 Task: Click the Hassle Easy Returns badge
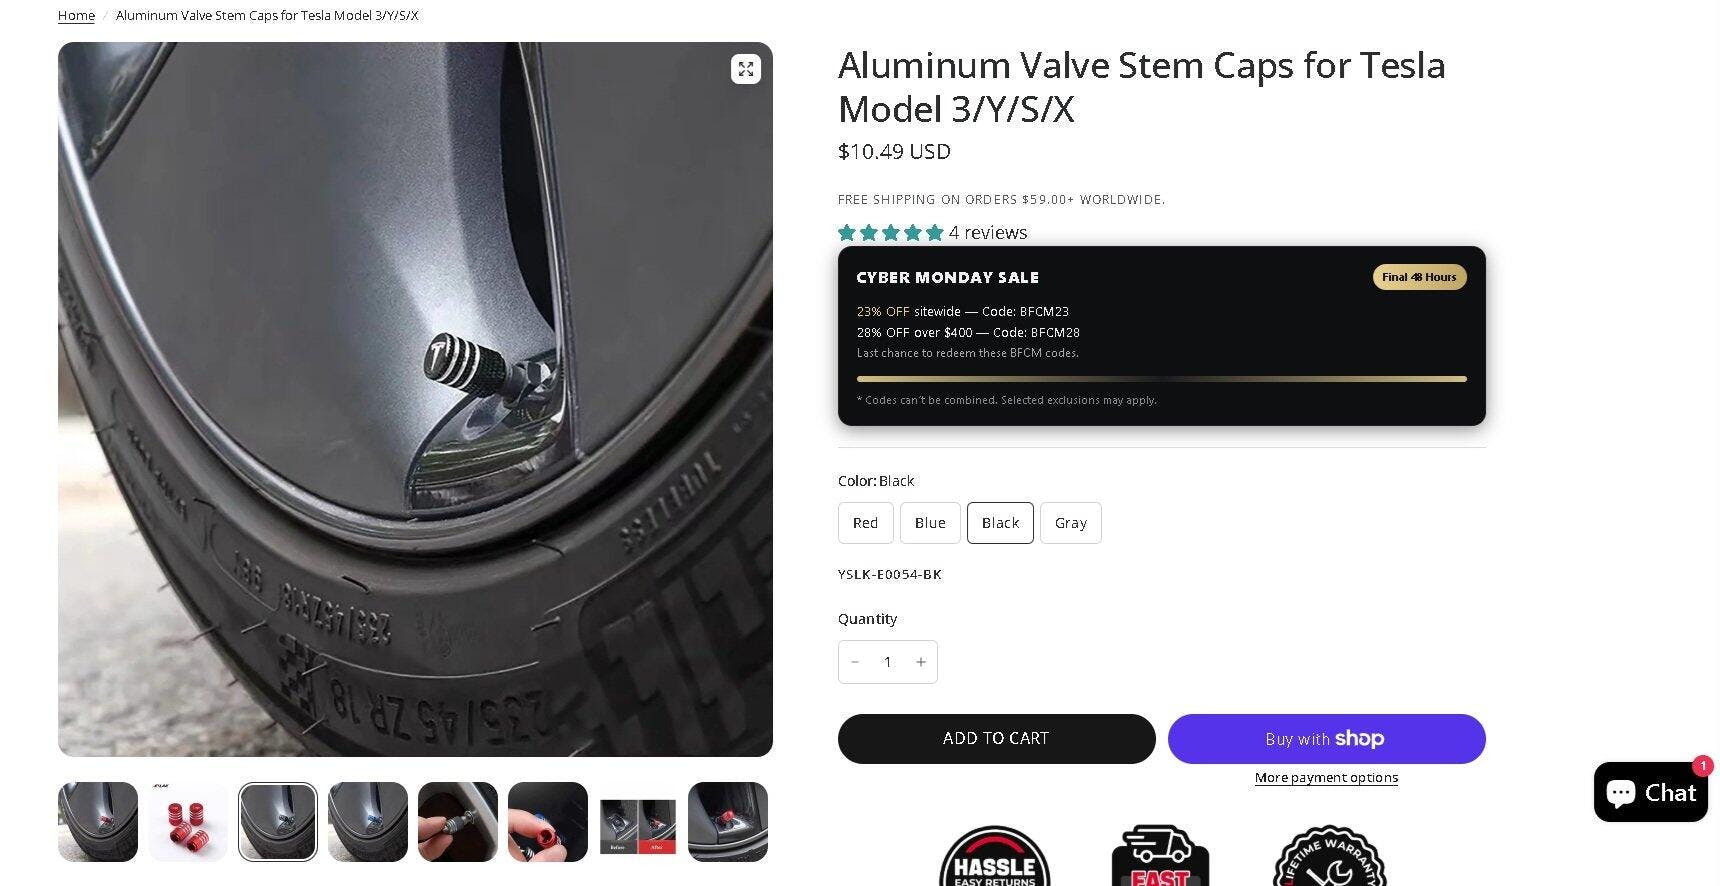994,858
